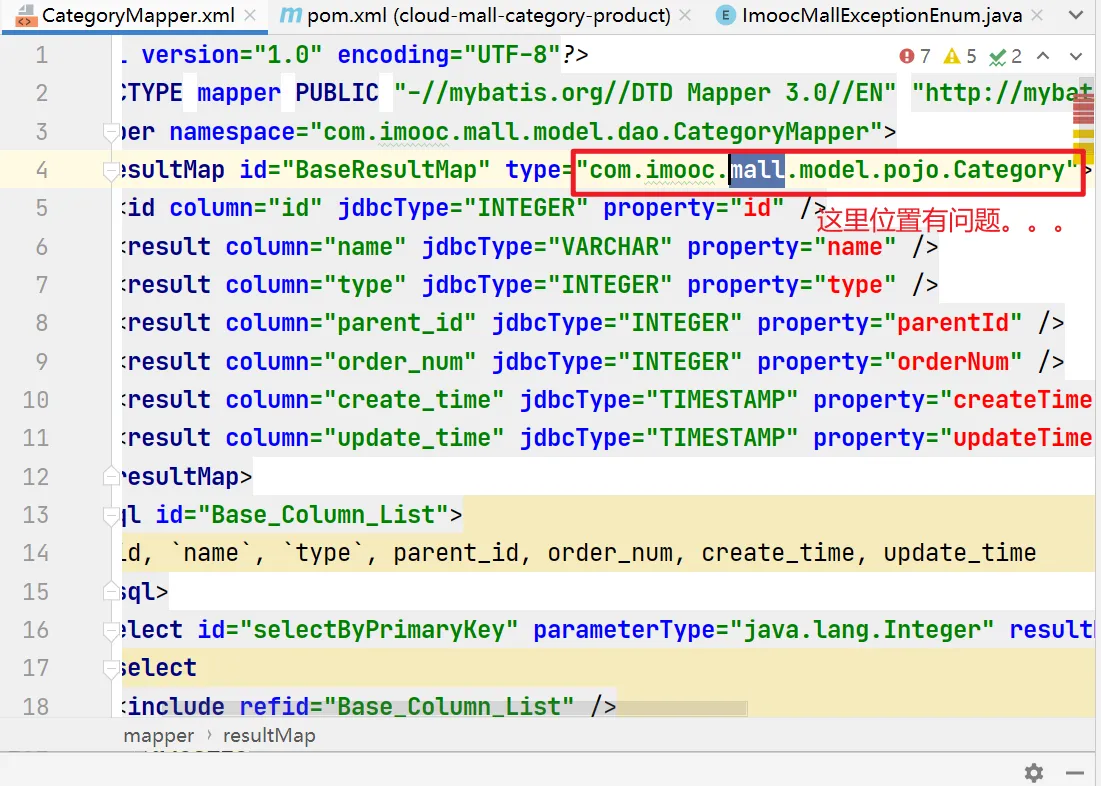Close the CategoryMapper.xml tab
Screen dimensions: 1101x786
pyautogui.click(x=250, y=15)
